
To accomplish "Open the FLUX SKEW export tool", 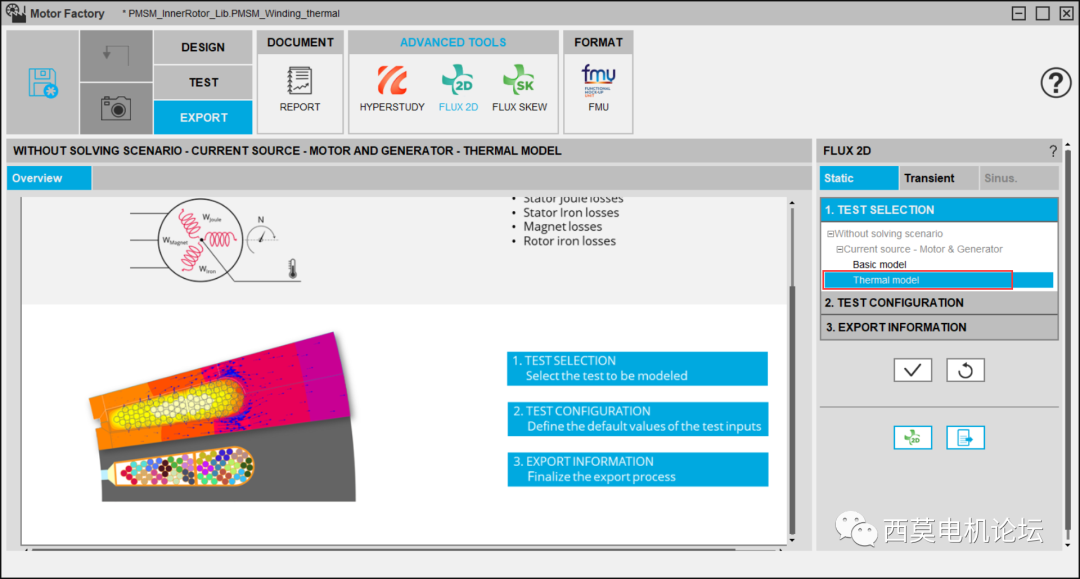I will coord(519,90).
